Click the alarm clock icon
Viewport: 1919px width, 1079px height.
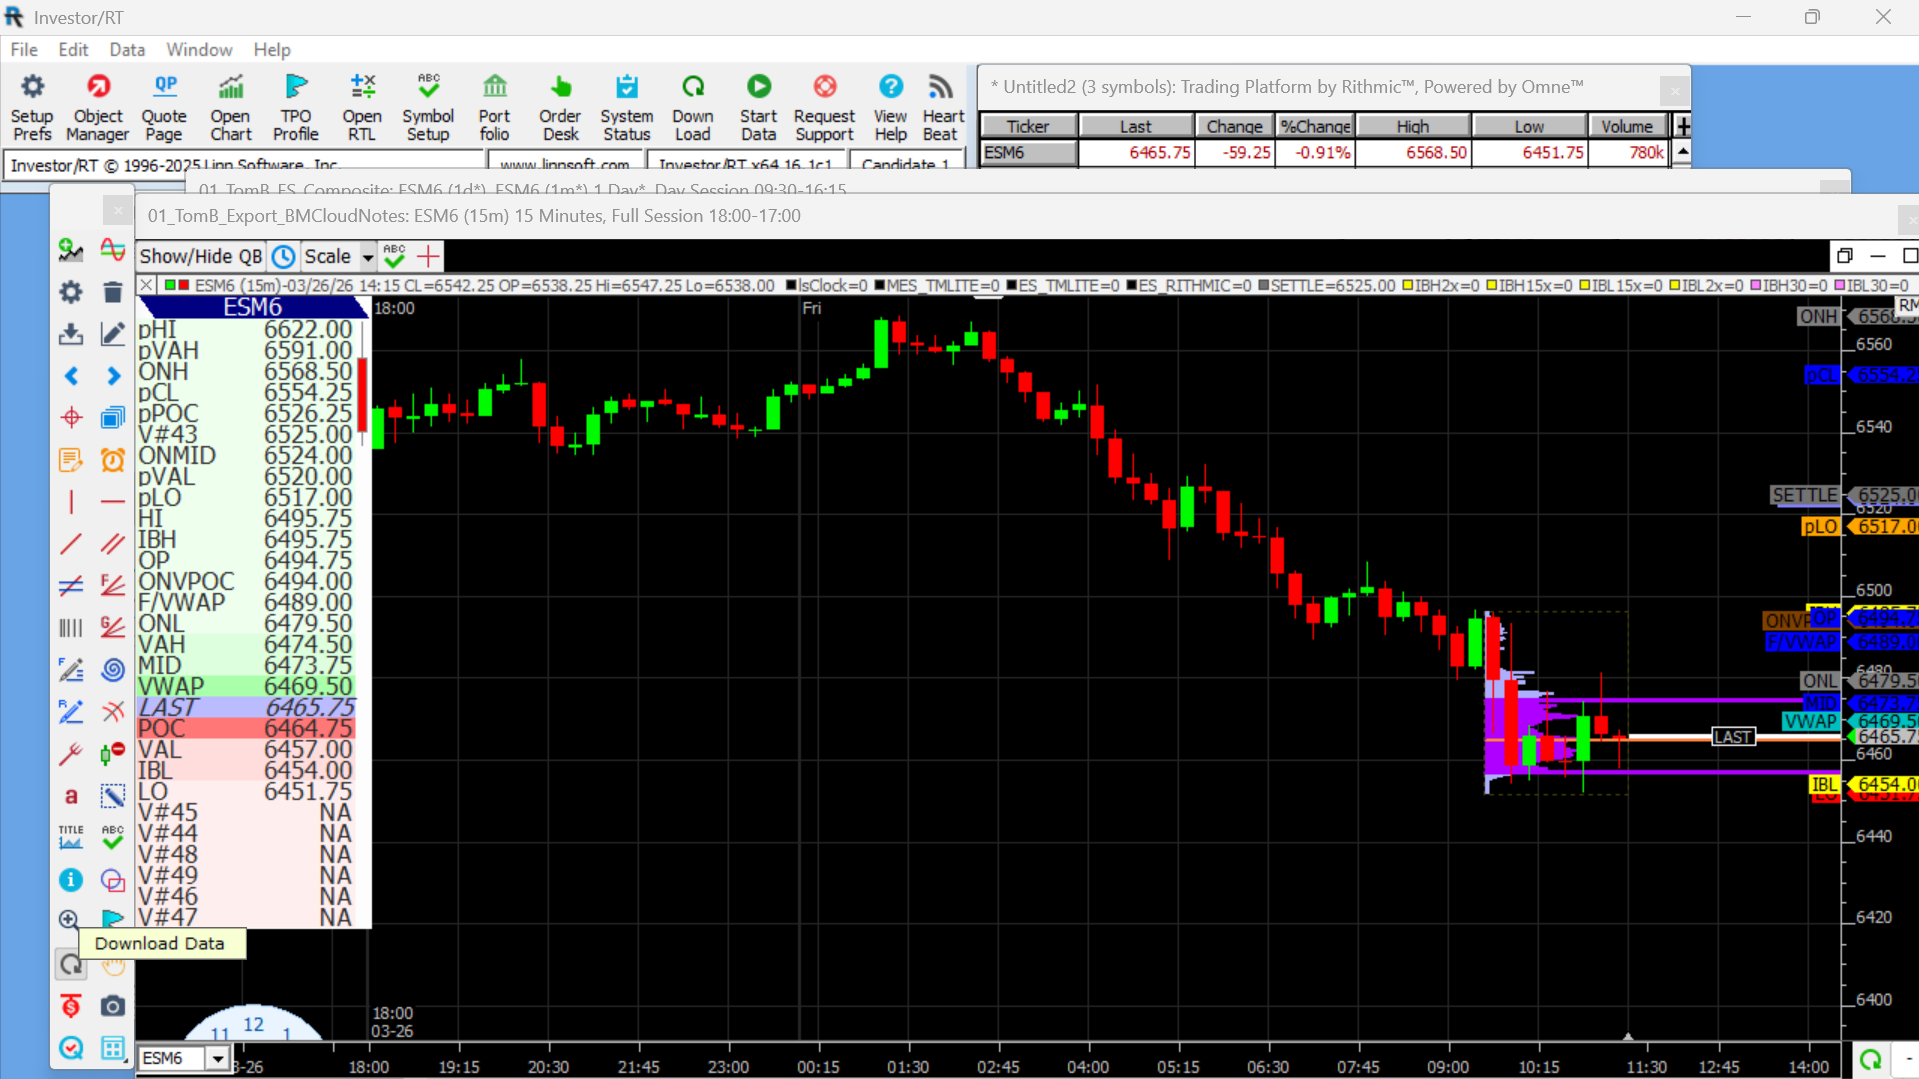tap(113, 460)
